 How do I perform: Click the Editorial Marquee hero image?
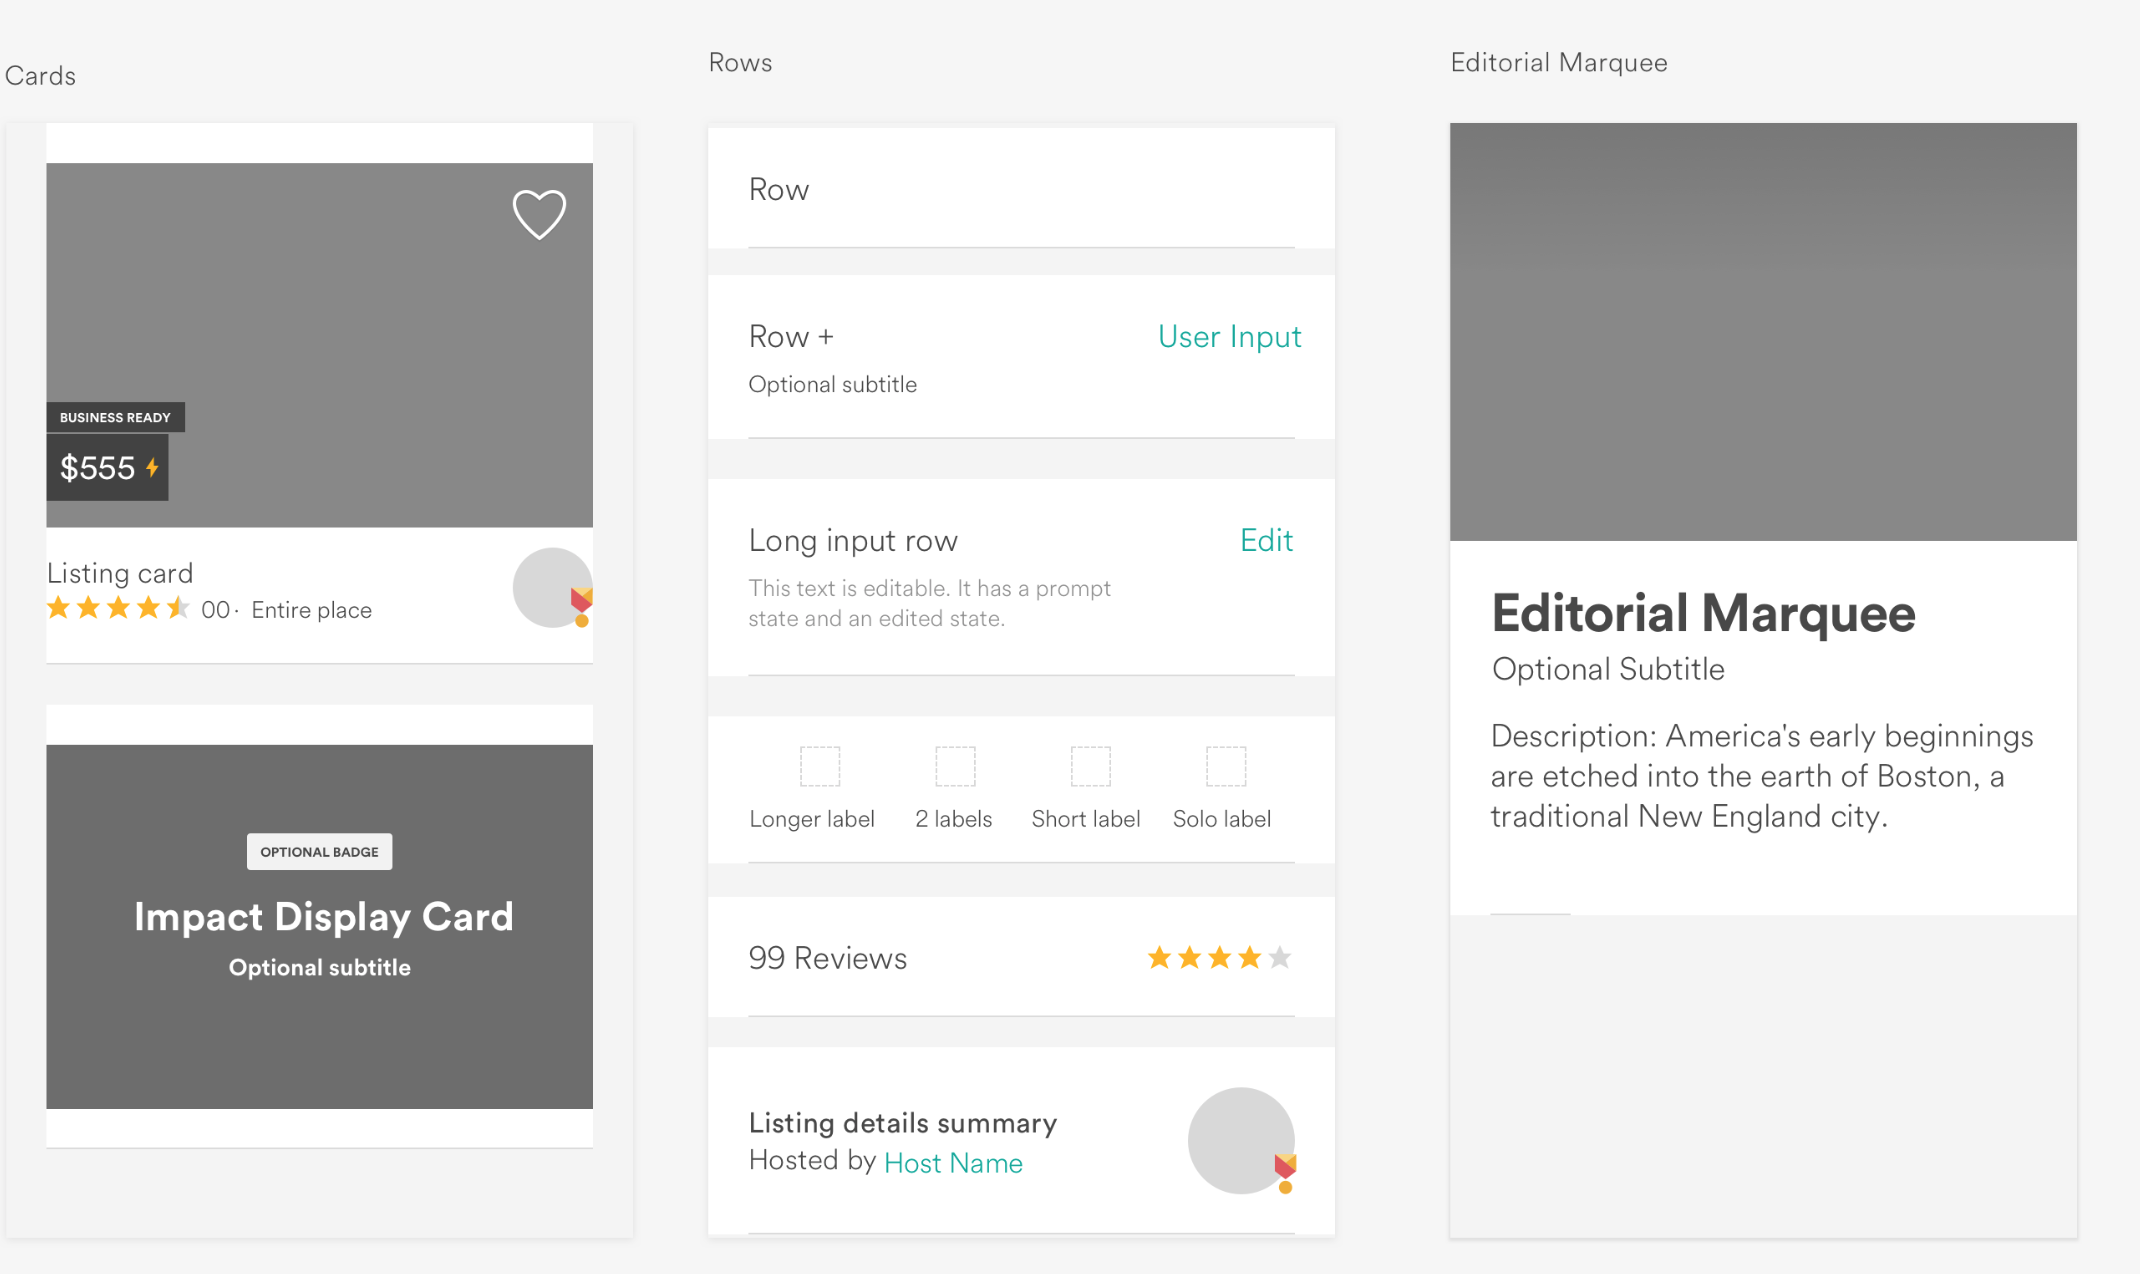pos(1763,332)
